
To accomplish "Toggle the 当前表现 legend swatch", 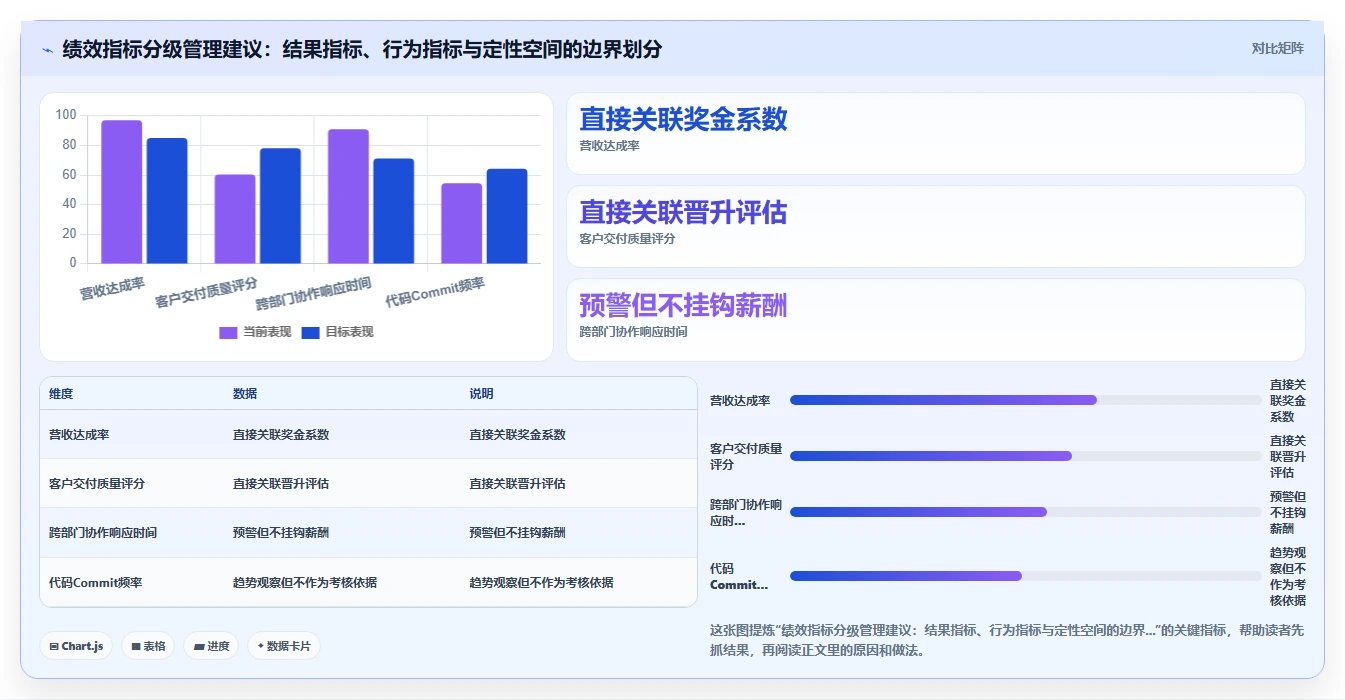I will pyautogui.click(x=228, y=332).
